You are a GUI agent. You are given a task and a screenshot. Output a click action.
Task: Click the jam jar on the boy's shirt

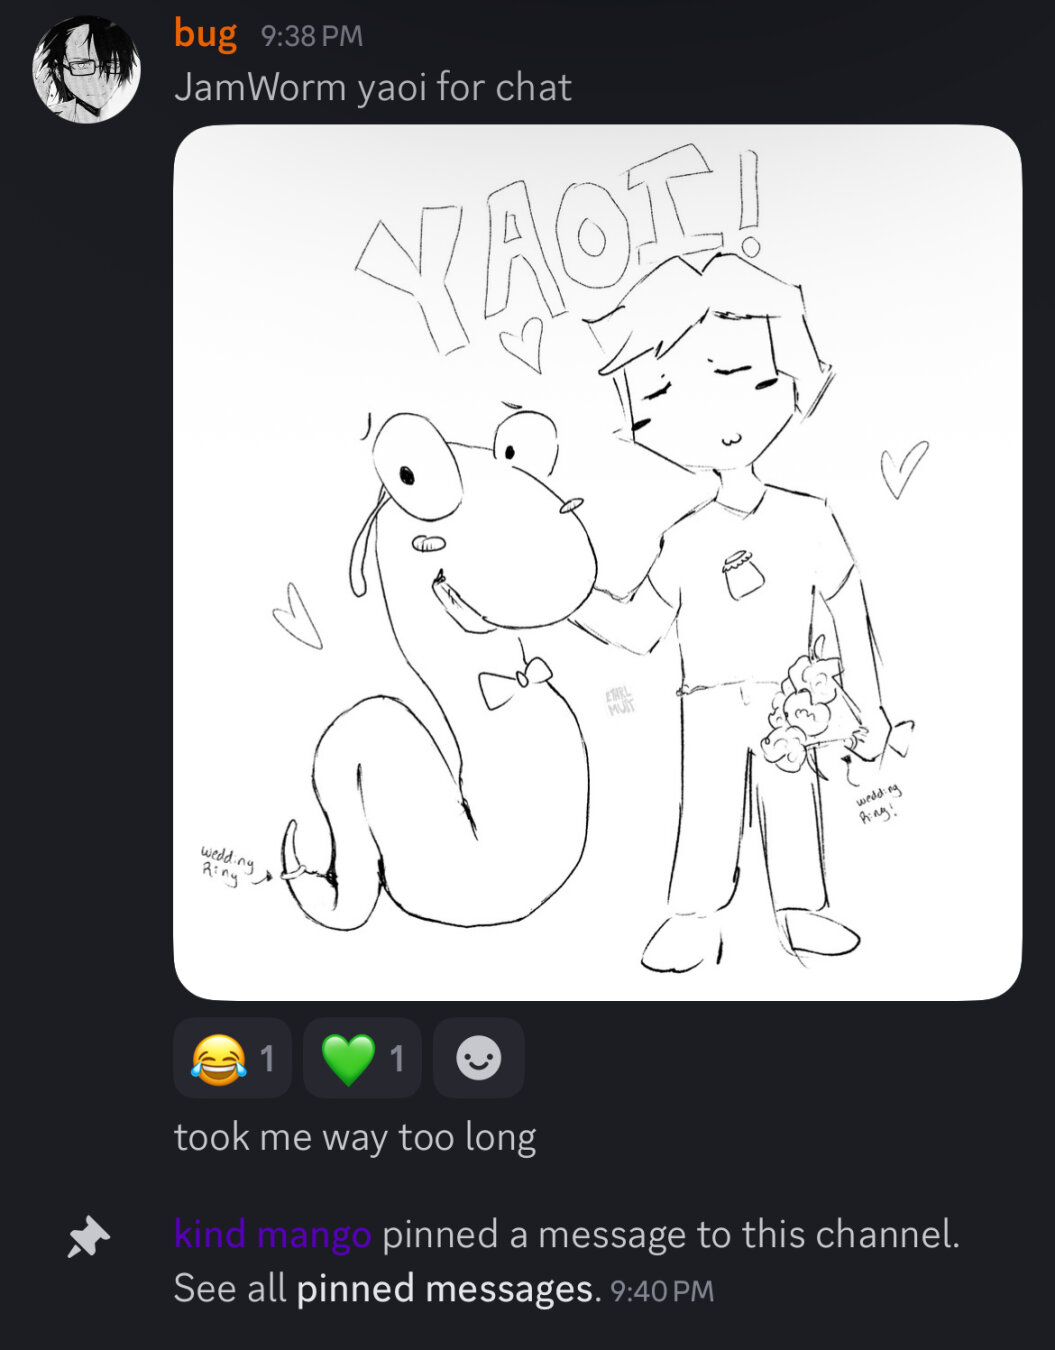point(743,575)
